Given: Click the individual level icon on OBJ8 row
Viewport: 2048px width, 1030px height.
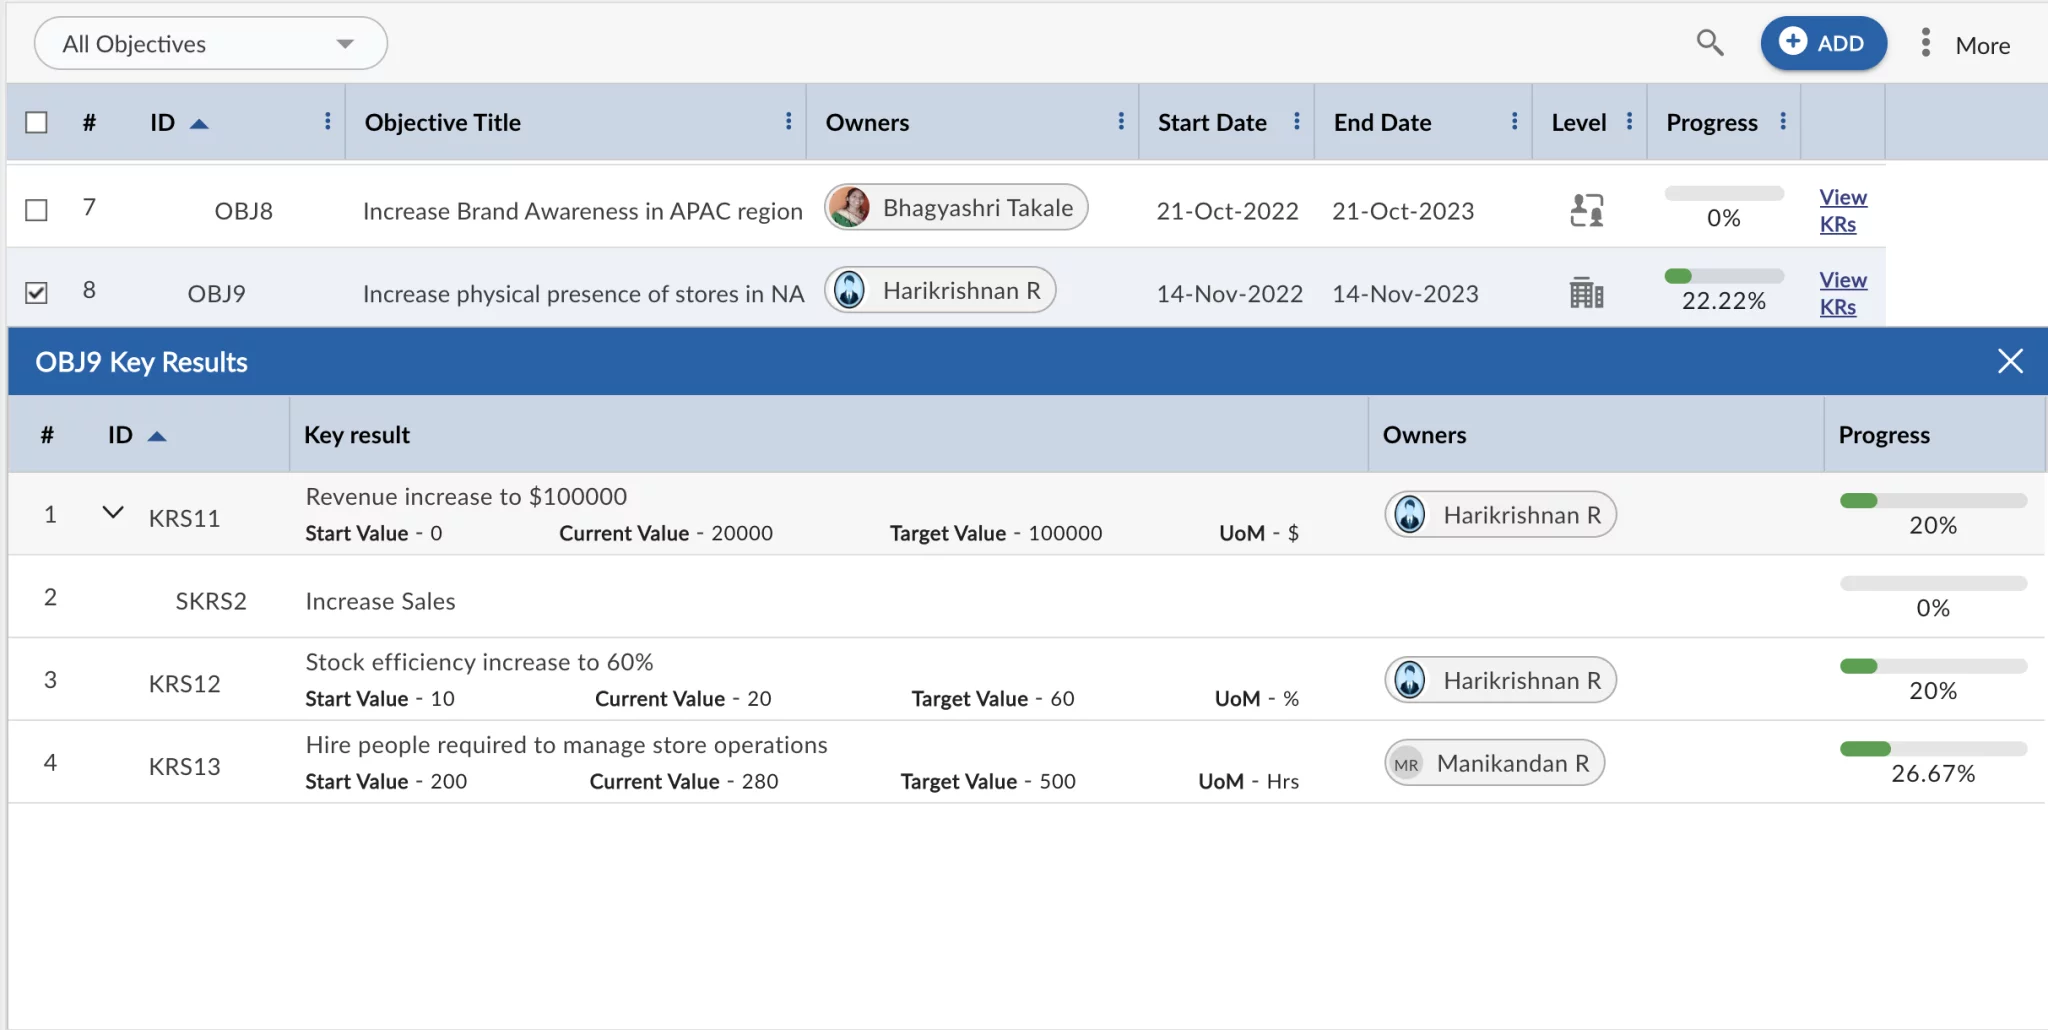Looking at the screenshot, I should click(x=1588, y=209).
